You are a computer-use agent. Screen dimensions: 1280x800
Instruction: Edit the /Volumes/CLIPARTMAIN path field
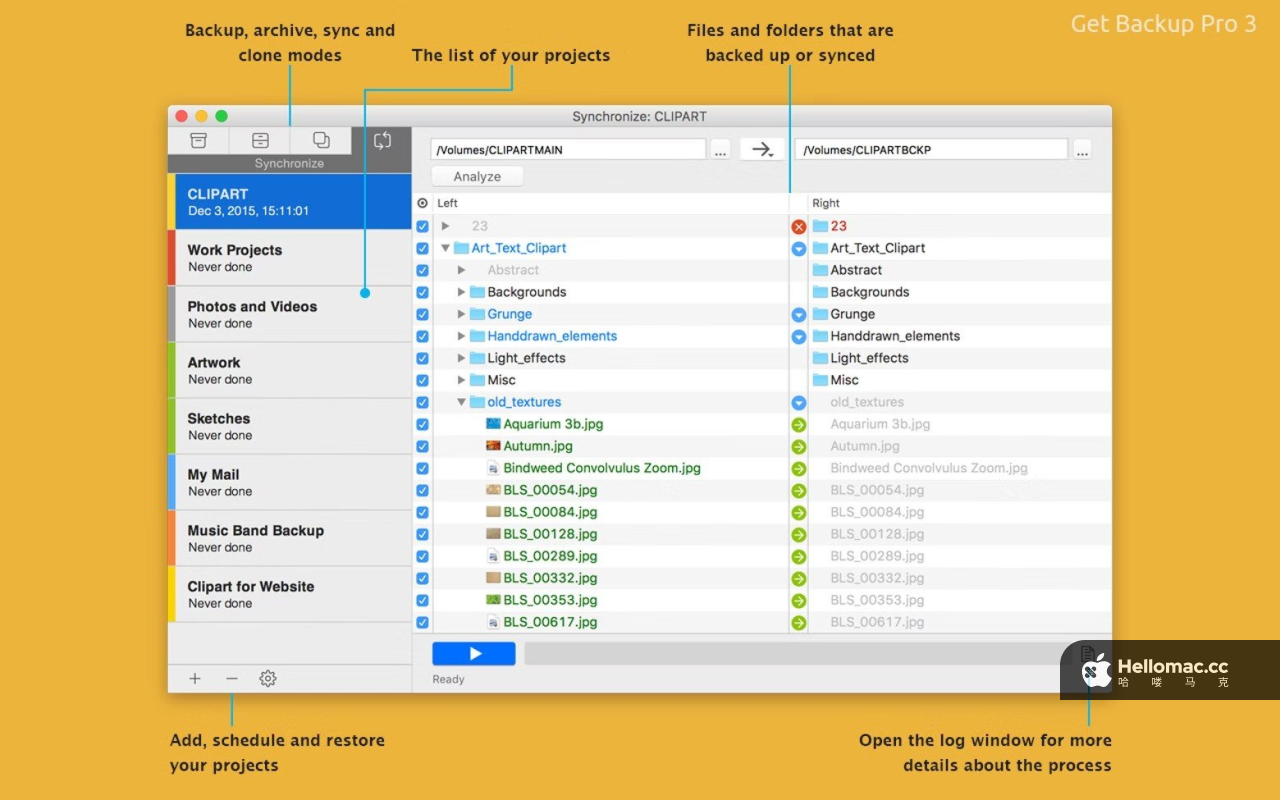(569, 150)
